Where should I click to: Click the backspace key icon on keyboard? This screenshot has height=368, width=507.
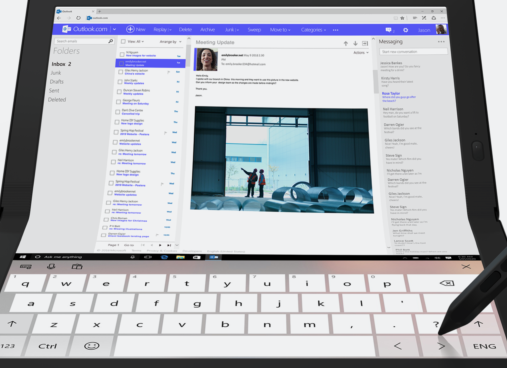(447, 283)
